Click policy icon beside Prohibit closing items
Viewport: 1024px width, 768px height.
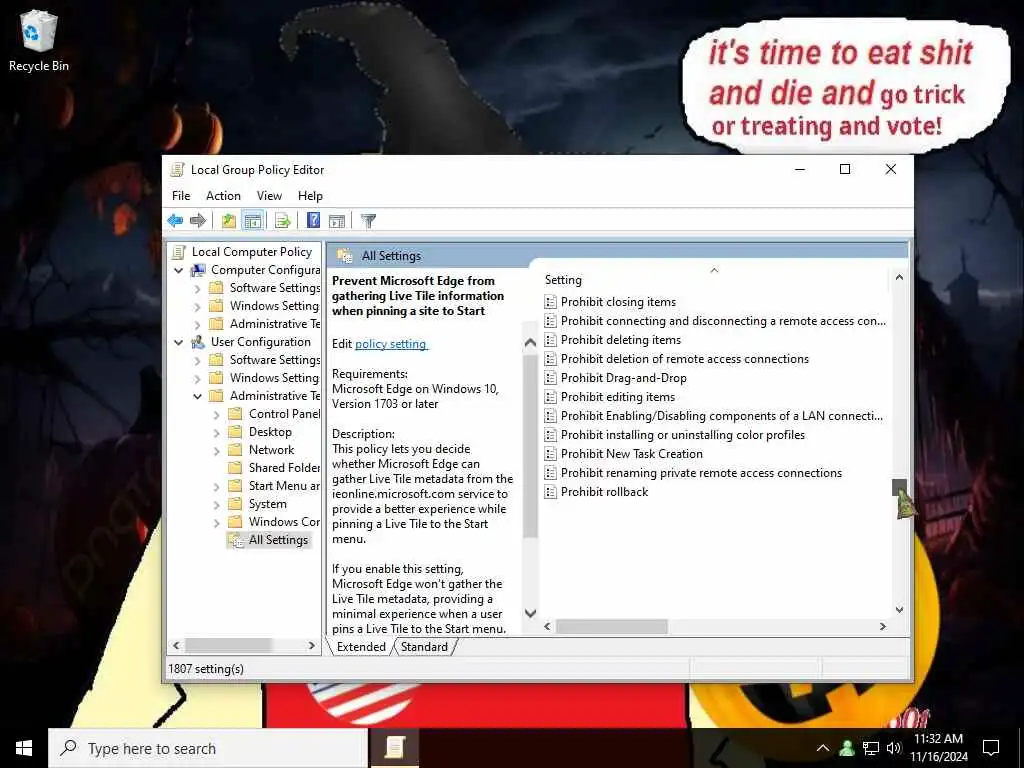(x=551, y=302)
